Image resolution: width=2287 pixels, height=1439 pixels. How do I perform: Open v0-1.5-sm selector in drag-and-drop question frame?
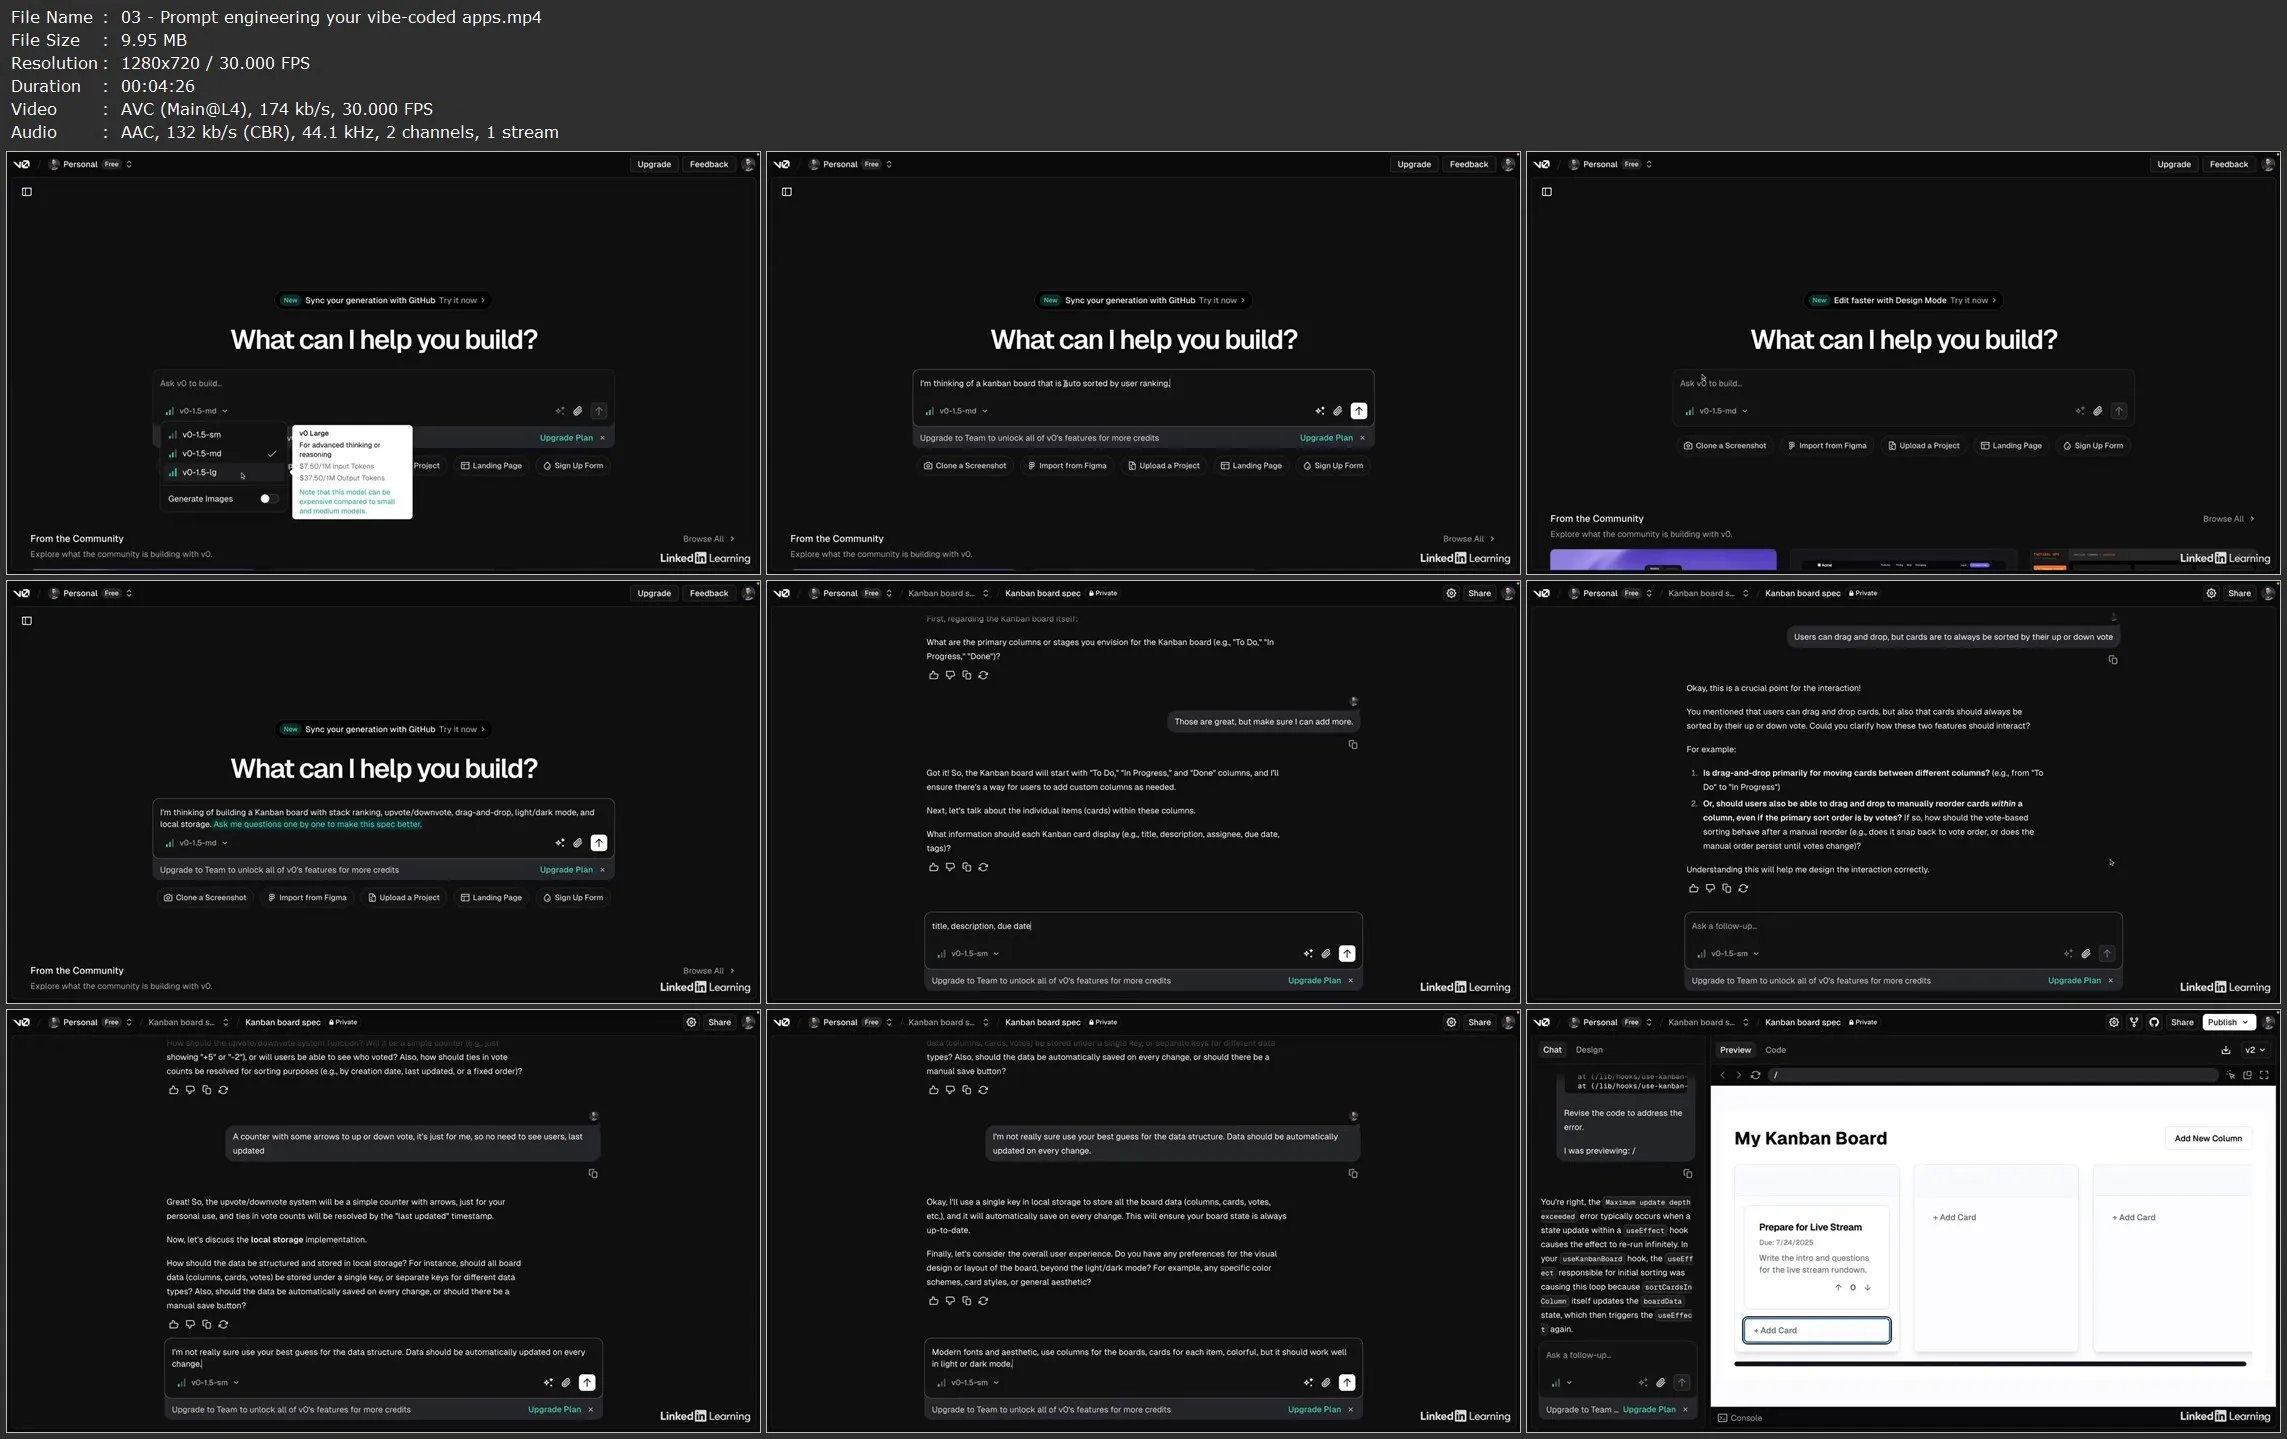[1728, 954]
